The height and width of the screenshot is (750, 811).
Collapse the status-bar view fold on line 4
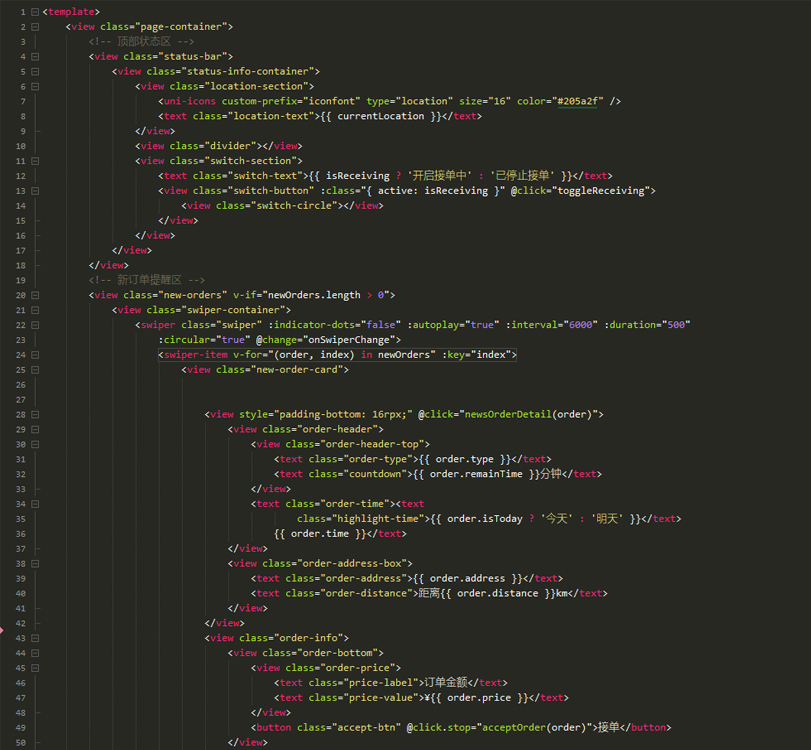(35, 56)
